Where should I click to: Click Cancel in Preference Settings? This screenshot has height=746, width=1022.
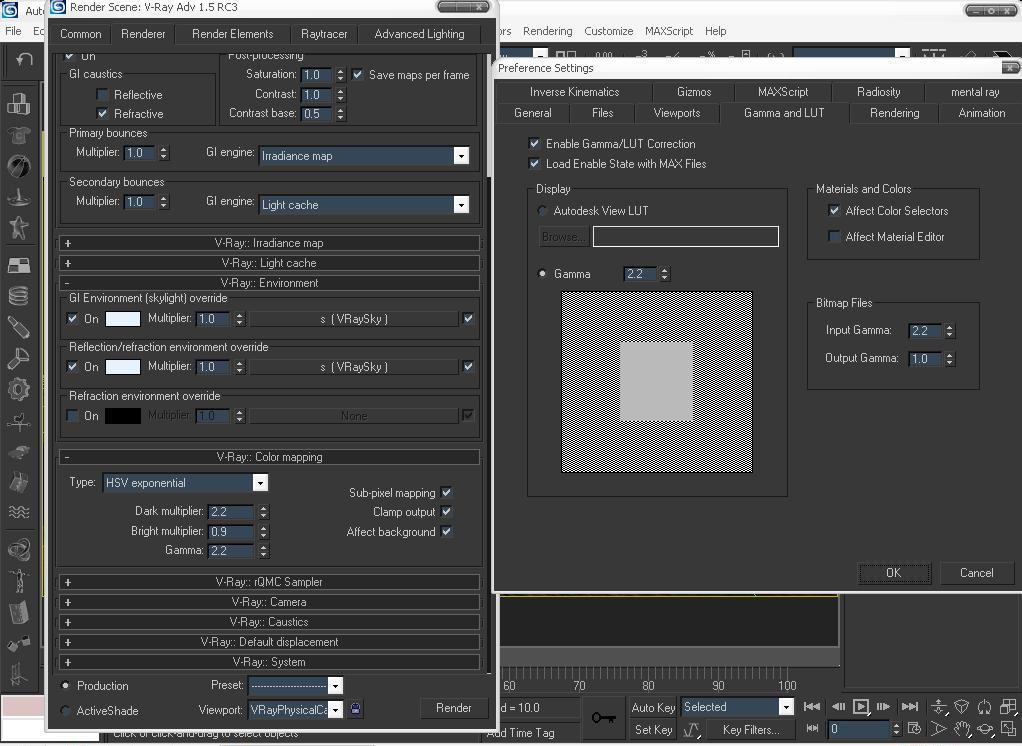point(976,573)
